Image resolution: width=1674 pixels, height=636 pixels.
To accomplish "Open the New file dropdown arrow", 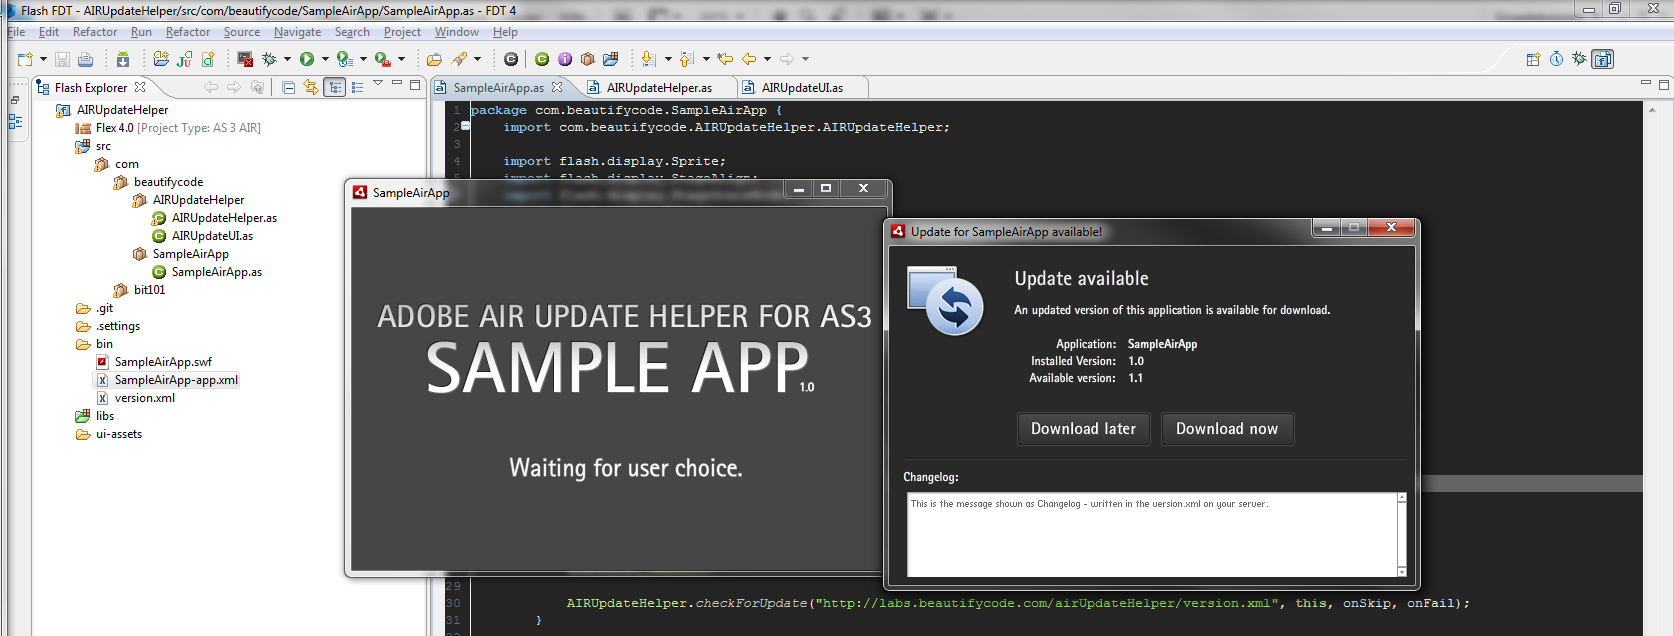I will coord(43,59).
